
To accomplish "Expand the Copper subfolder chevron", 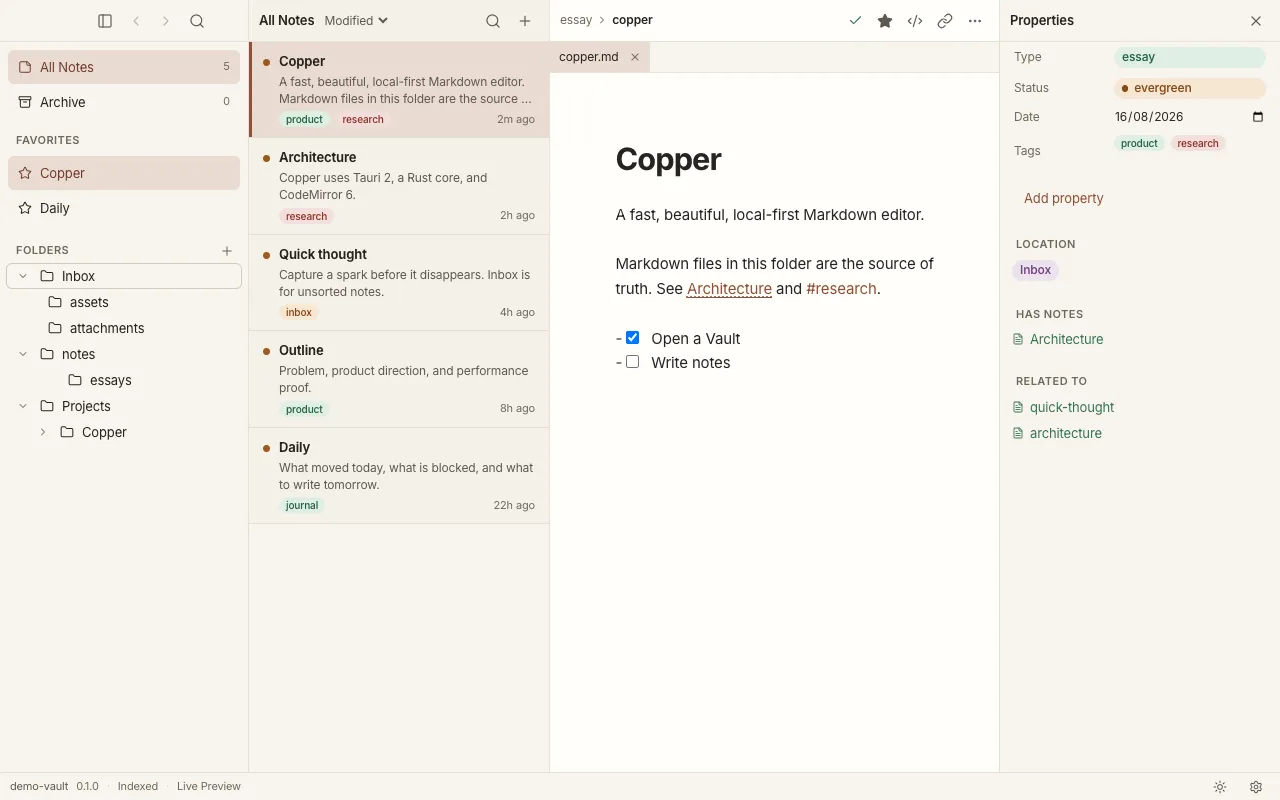I will 43,432.
